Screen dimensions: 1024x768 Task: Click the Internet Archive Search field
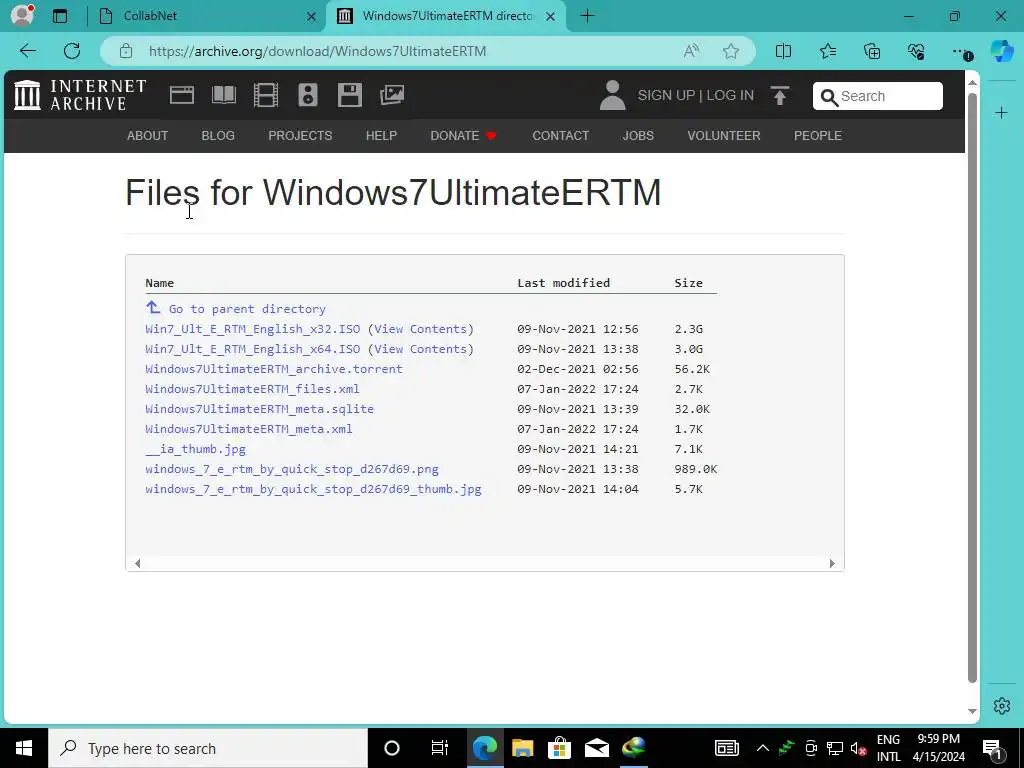point(878,96)
